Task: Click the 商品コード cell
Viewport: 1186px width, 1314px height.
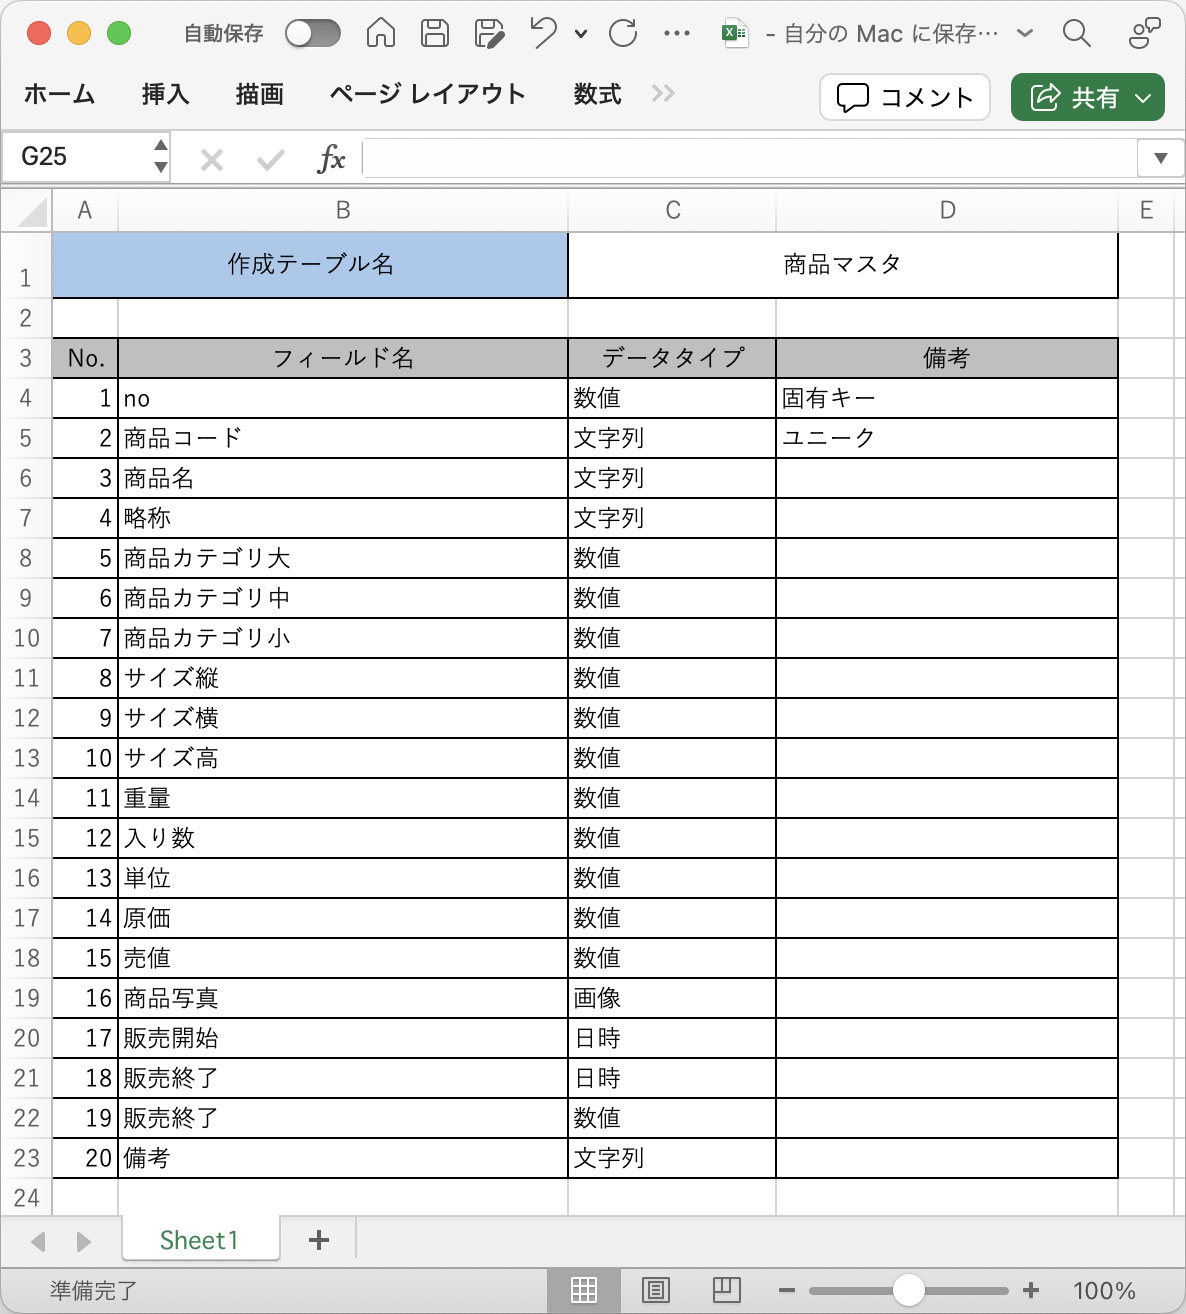Action: click(x=343, y=438)
